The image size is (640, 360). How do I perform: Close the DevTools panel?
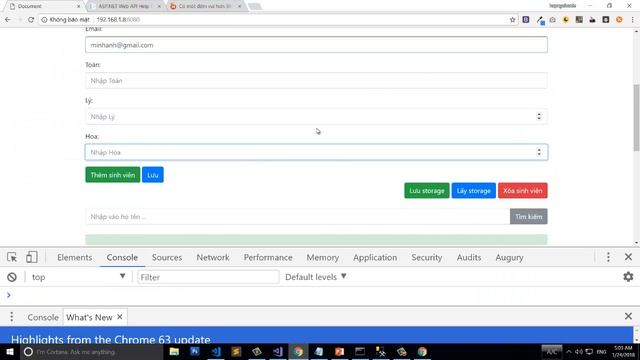pos(628,257)
